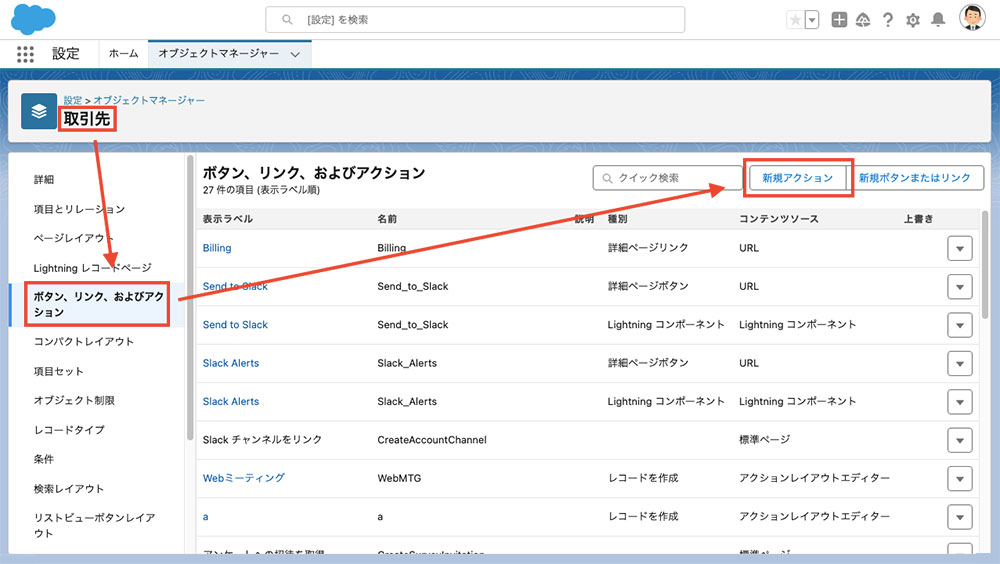1000x564 pixels.
Task: Open the row menu for Billing
Action: pyautogui.click(x=960, y=249)
